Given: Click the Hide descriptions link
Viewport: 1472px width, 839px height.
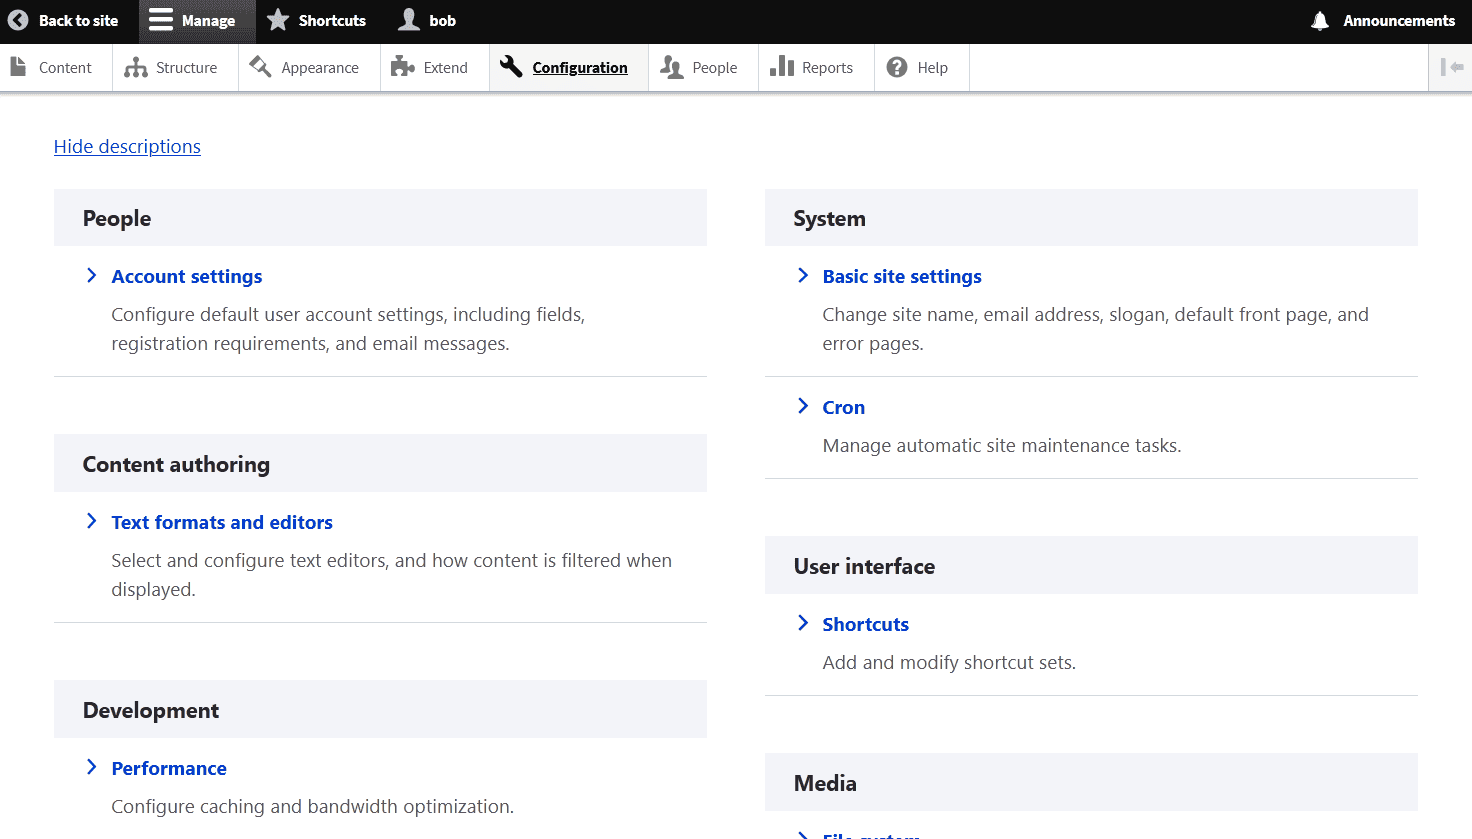Looking at the screenshot, I should 127,146.
